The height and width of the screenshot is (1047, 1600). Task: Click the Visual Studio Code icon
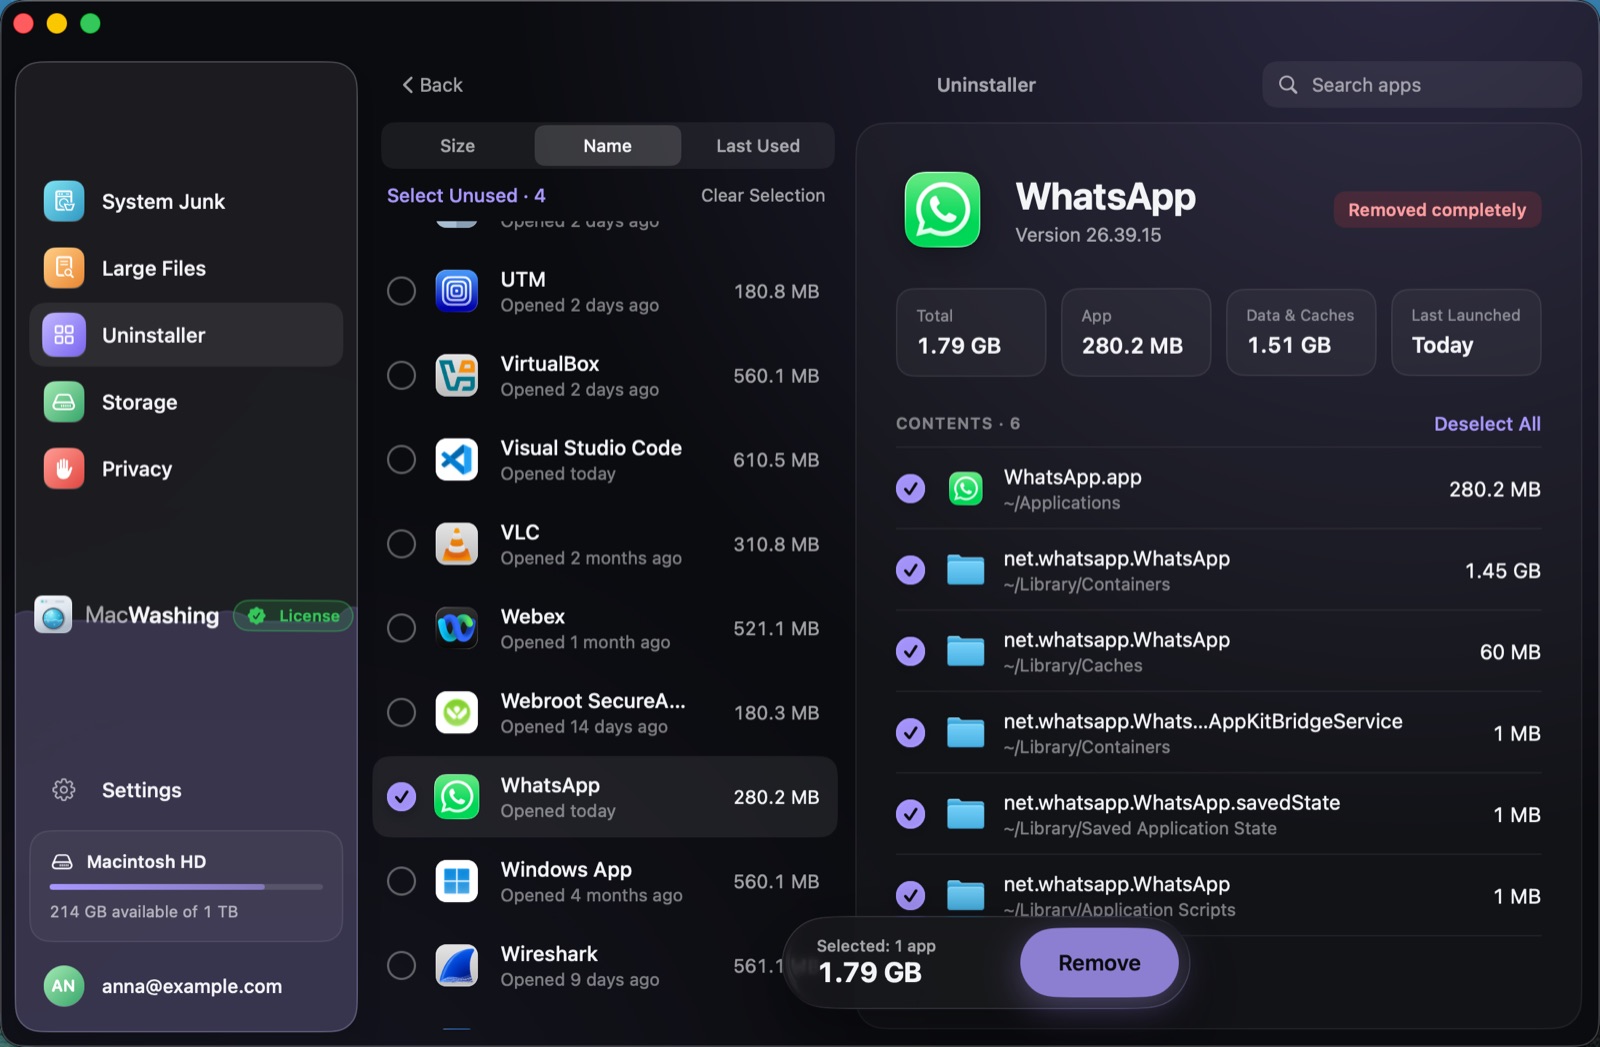click(457, 460)
